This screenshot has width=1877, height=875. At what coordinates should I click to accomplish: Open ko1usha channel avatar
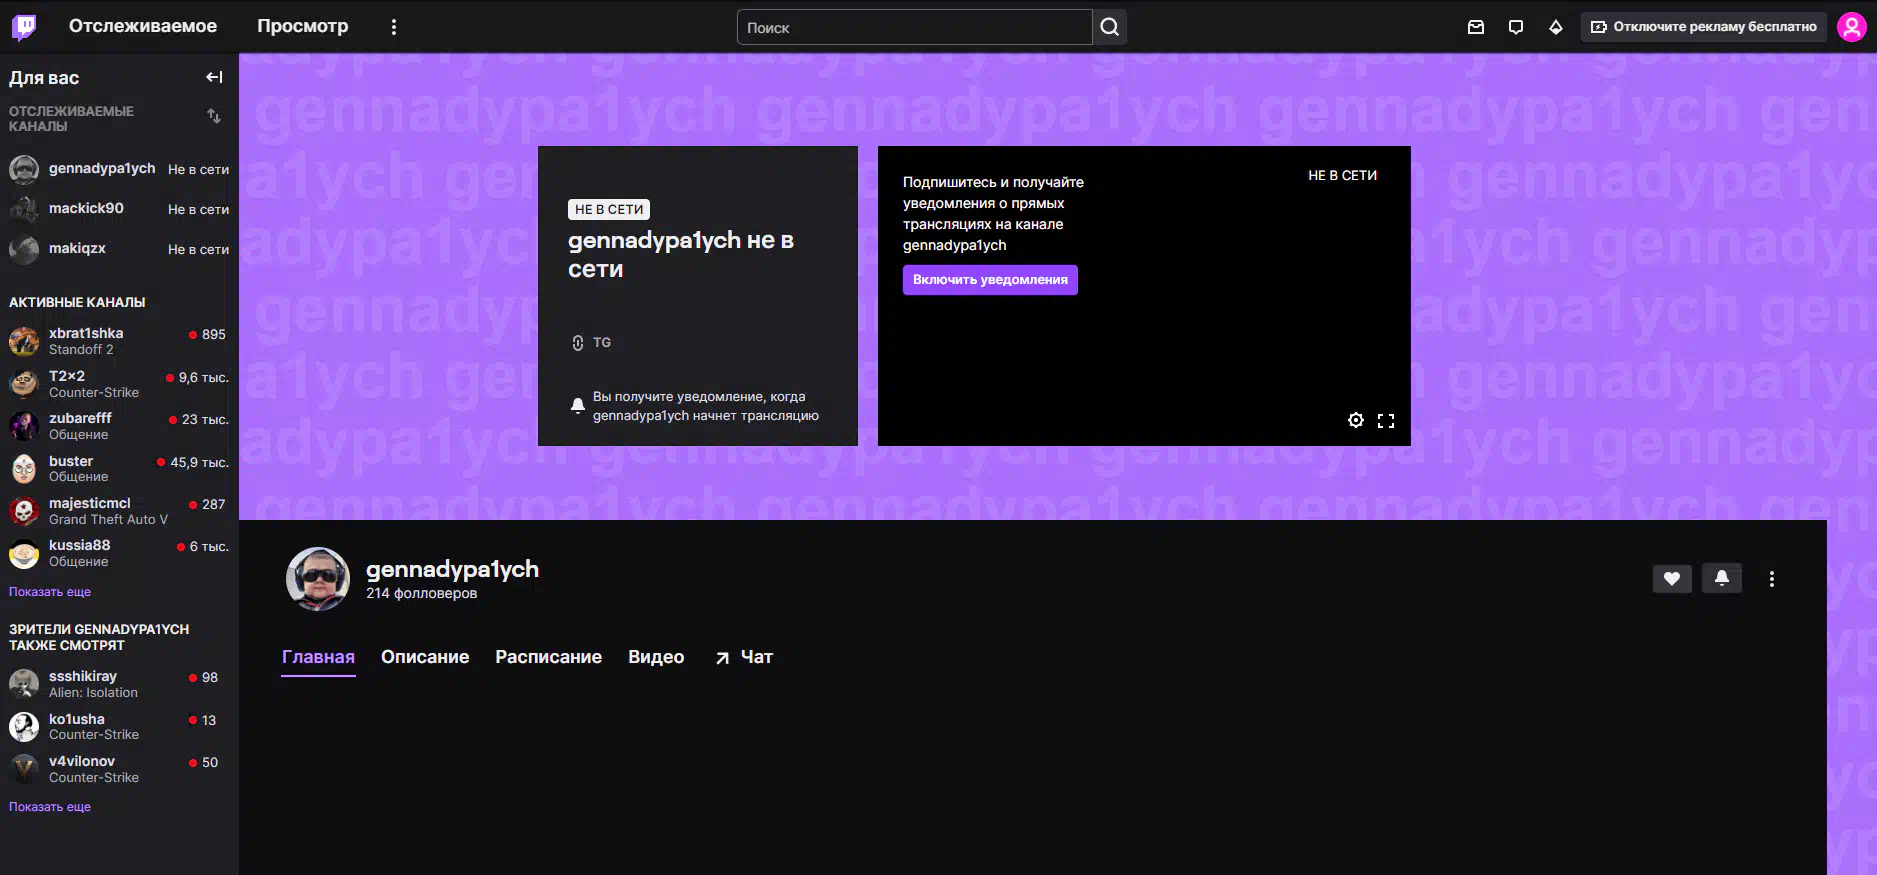point(24,727)
